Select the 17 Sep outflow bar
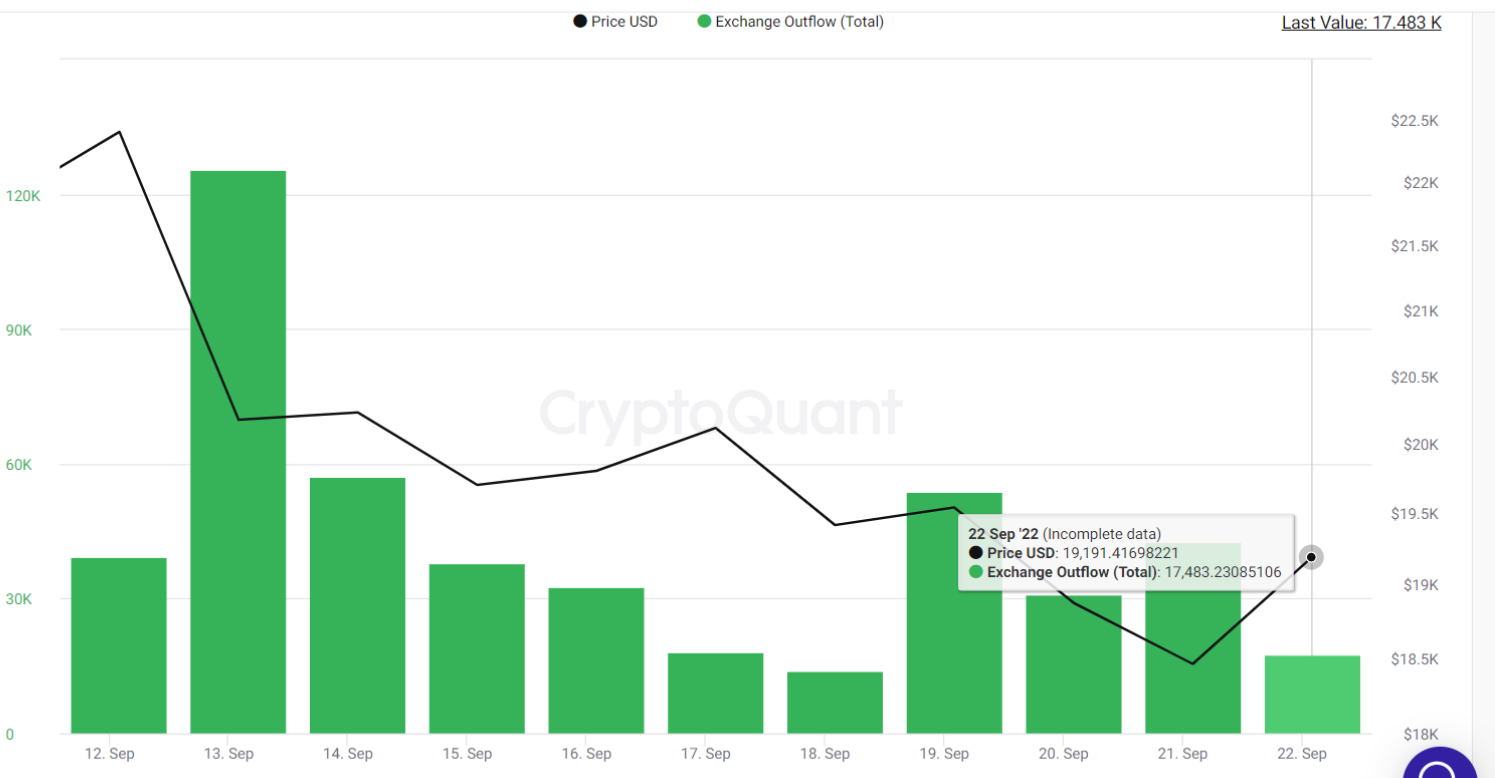The width and height of the screenshot is (1495, 778). coord(715,693)
